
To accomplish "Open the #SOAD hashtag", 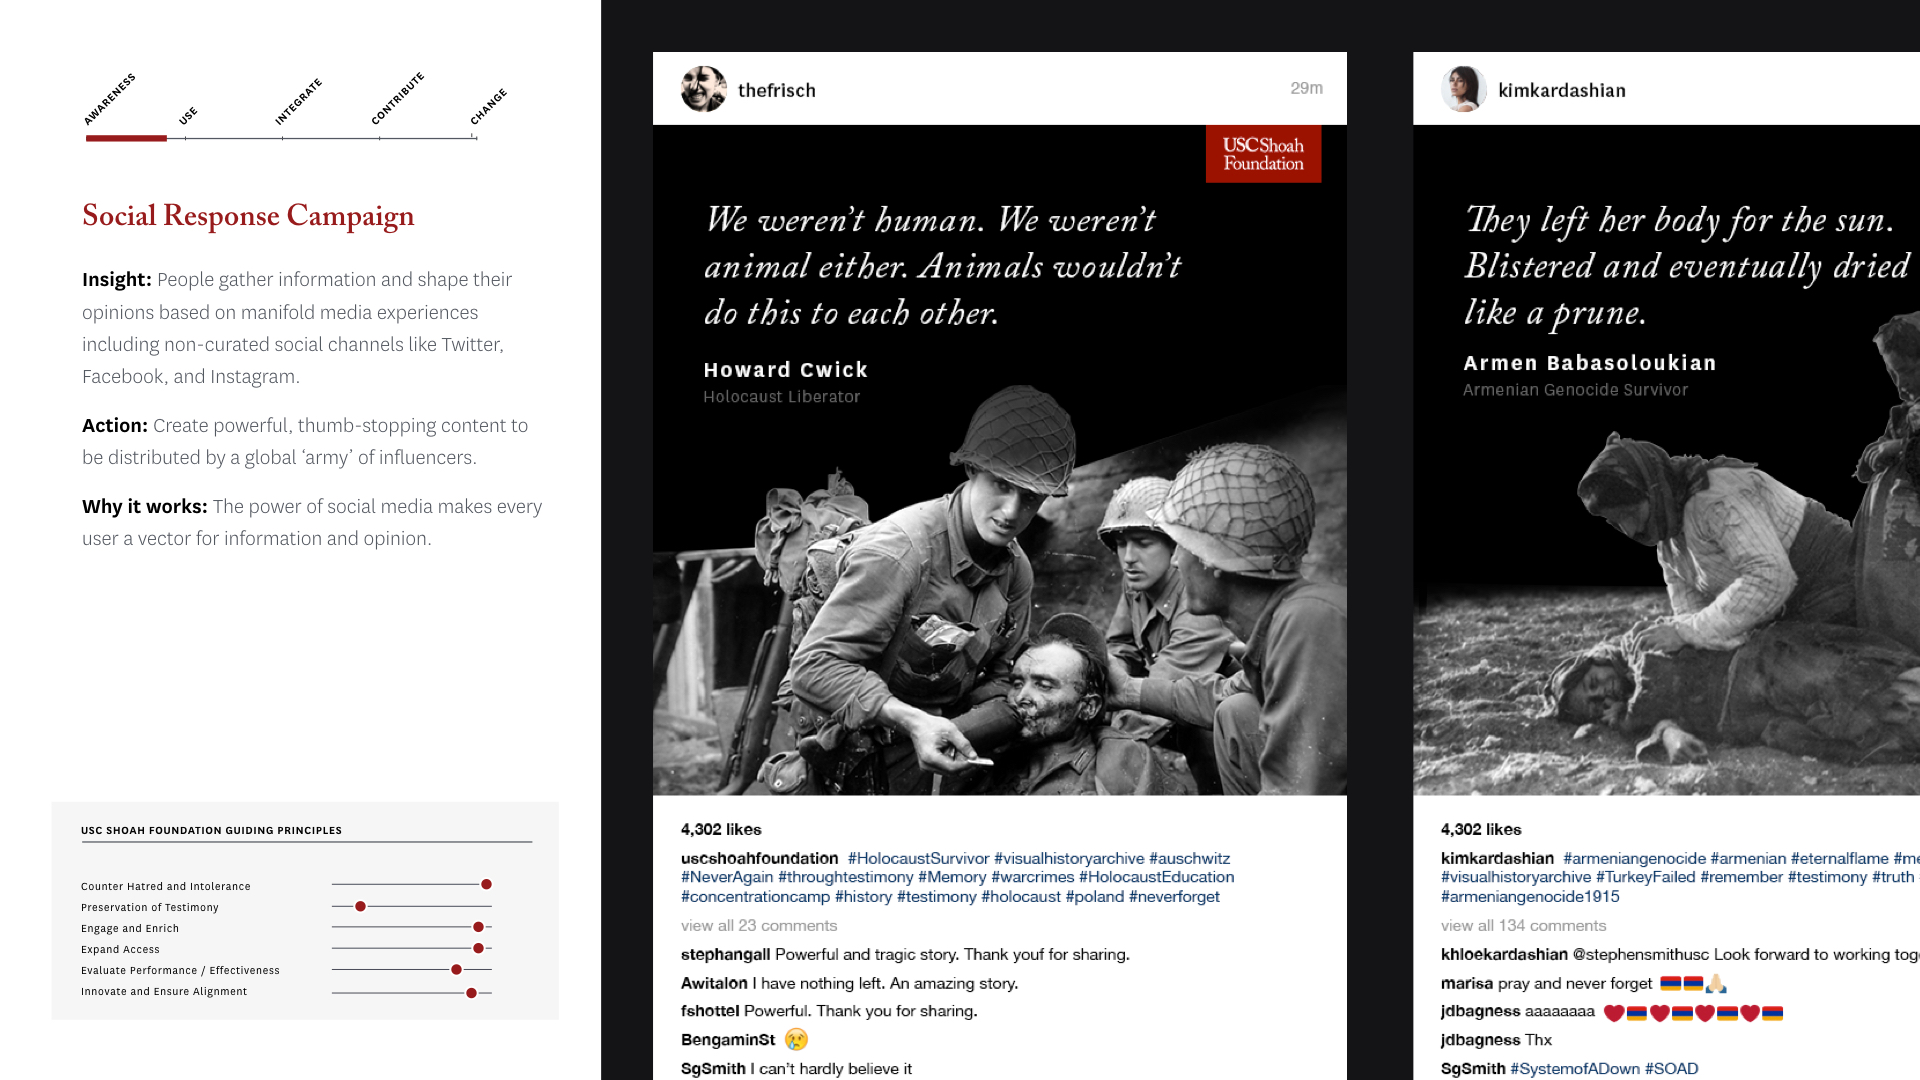I will [1672, 1069].
